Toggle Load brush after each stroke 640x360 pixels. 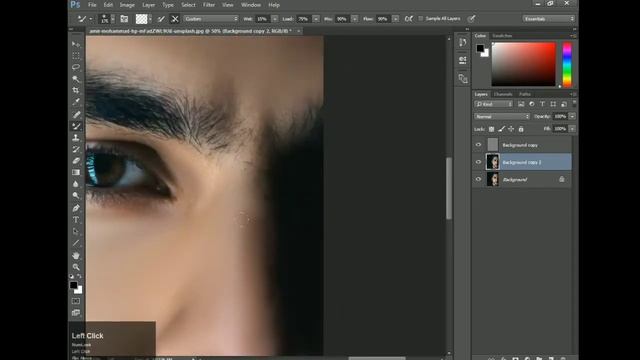(161, 19)
